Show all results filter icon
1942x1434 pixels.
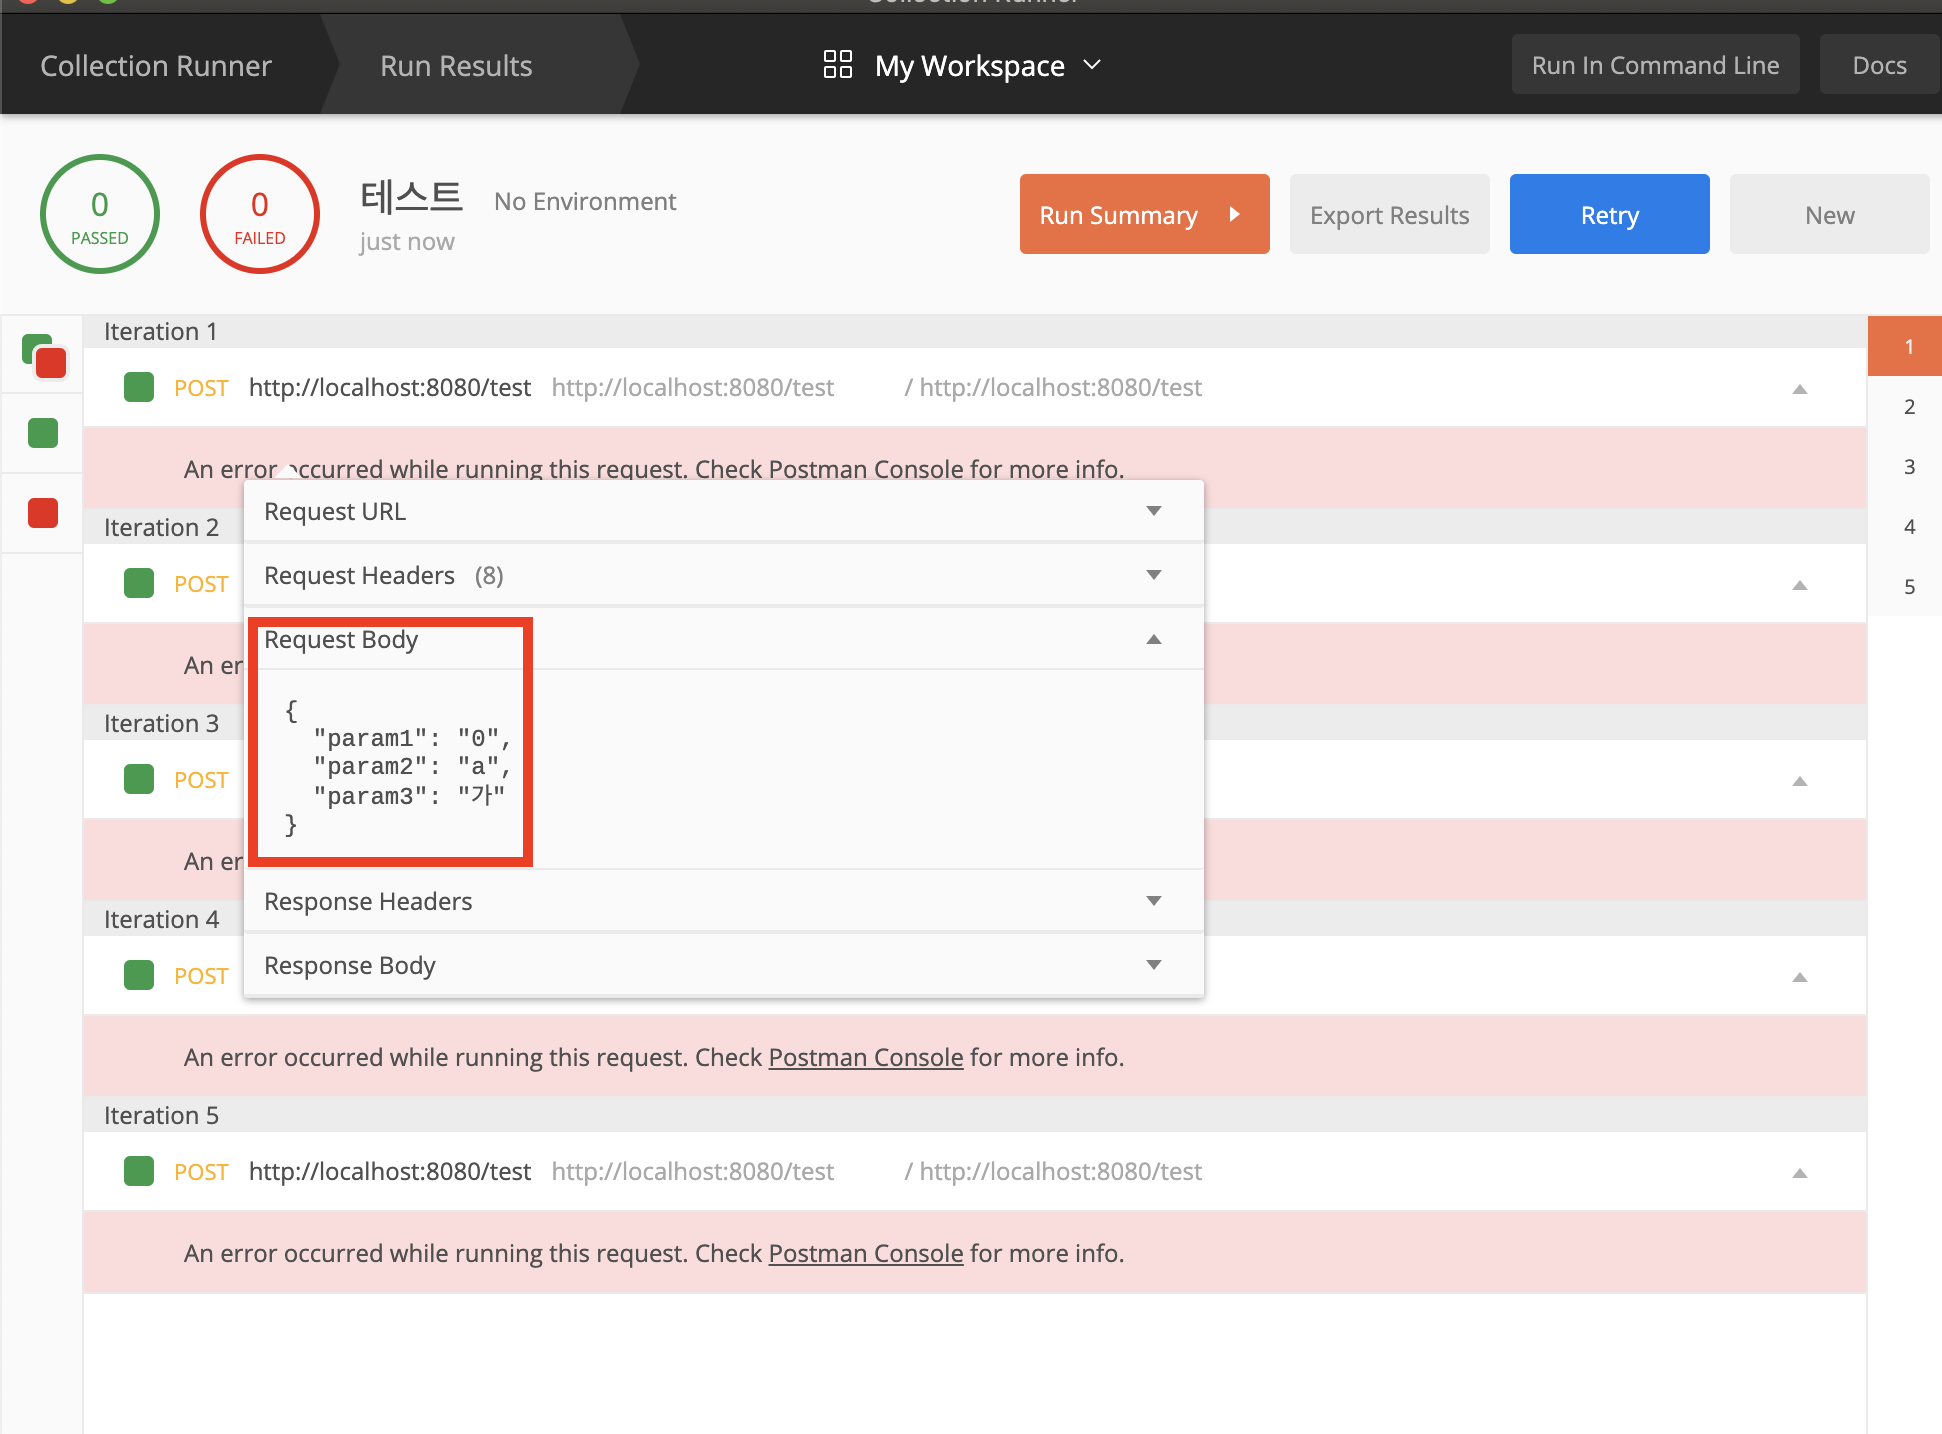[43, 355]
